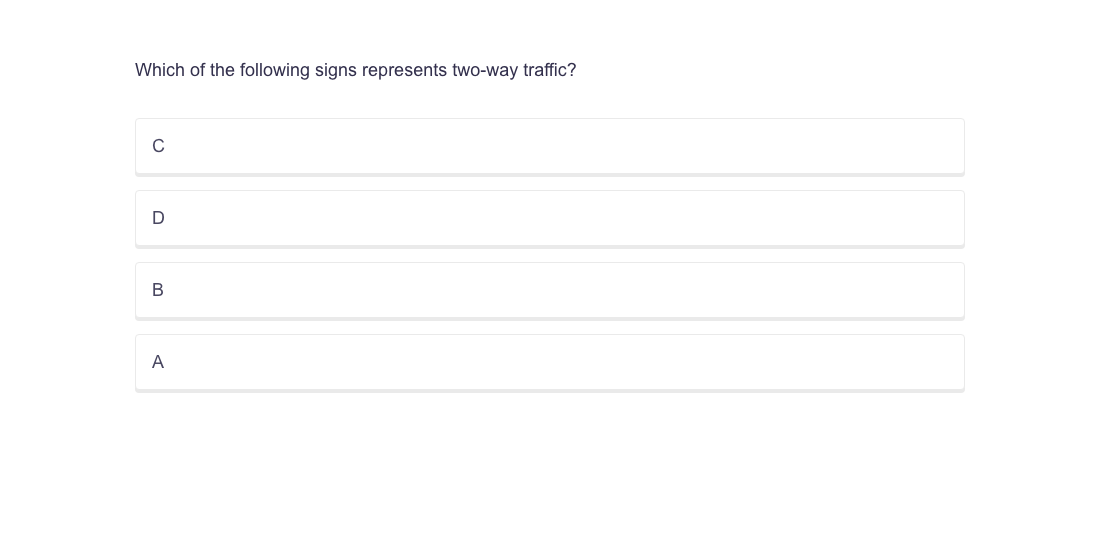Pick answer option B
The width and height of the screenshot is (1100, 550).
[x=549, y=290]
